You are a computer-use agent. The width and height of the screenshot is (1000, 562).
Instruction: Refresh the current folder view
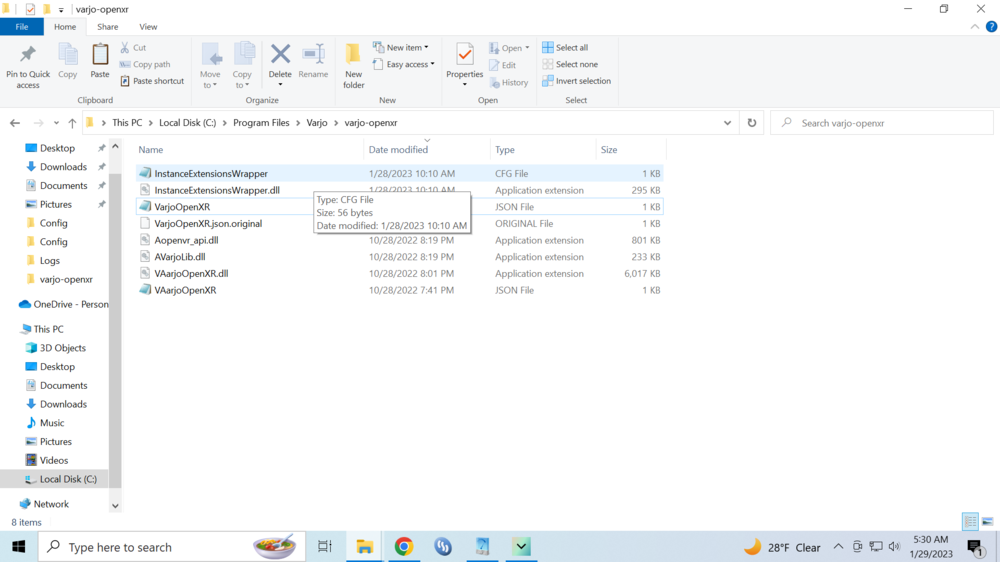pyautogui.click(x=752, y=123)
